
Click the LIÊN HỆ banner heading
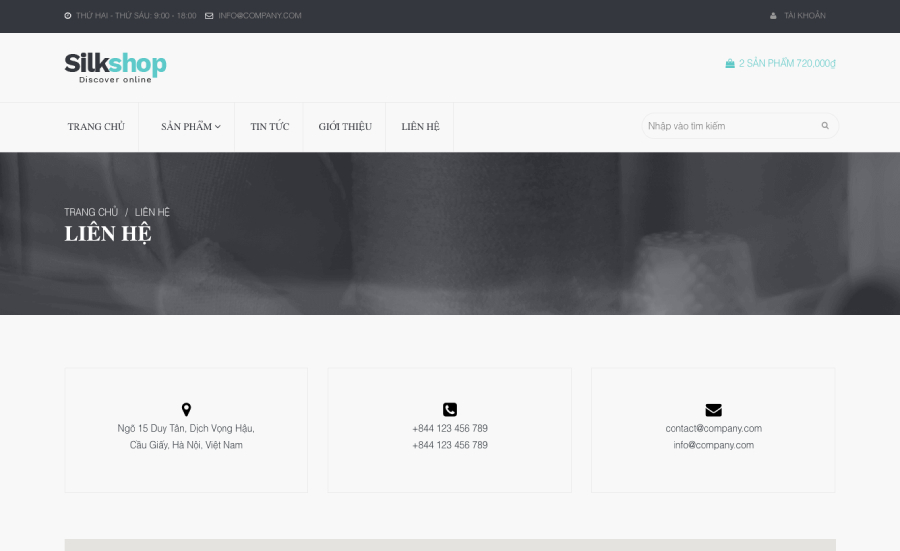click(108, 234)
